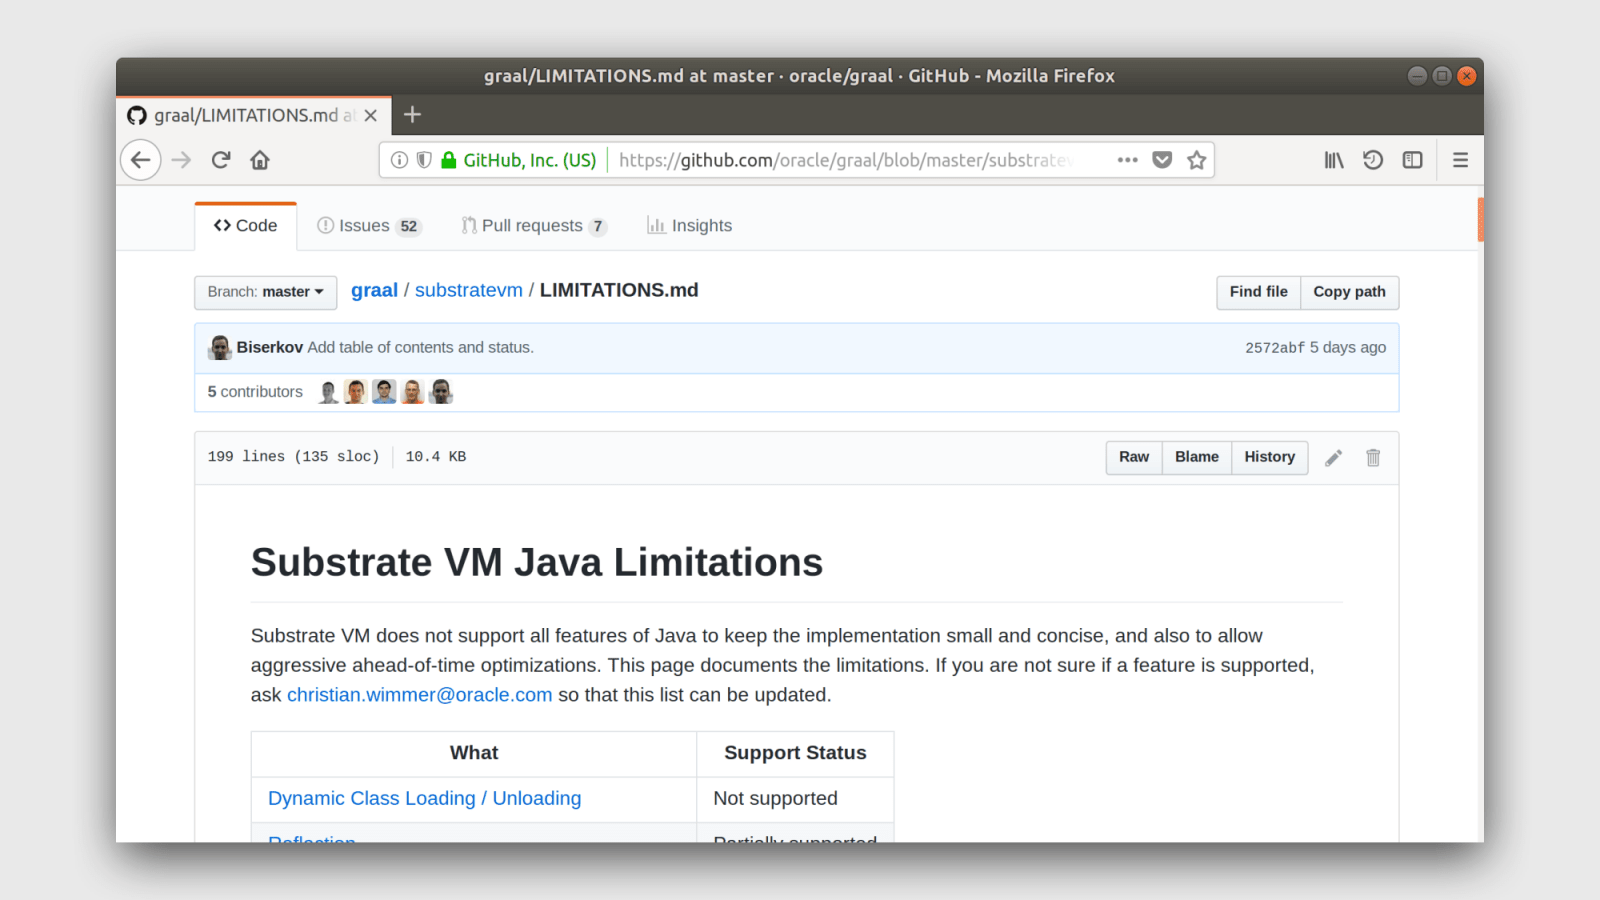Email christian.wimmer@oracle.com link
The width and height of the screenshot is (1600, 900).
point(420,695)
